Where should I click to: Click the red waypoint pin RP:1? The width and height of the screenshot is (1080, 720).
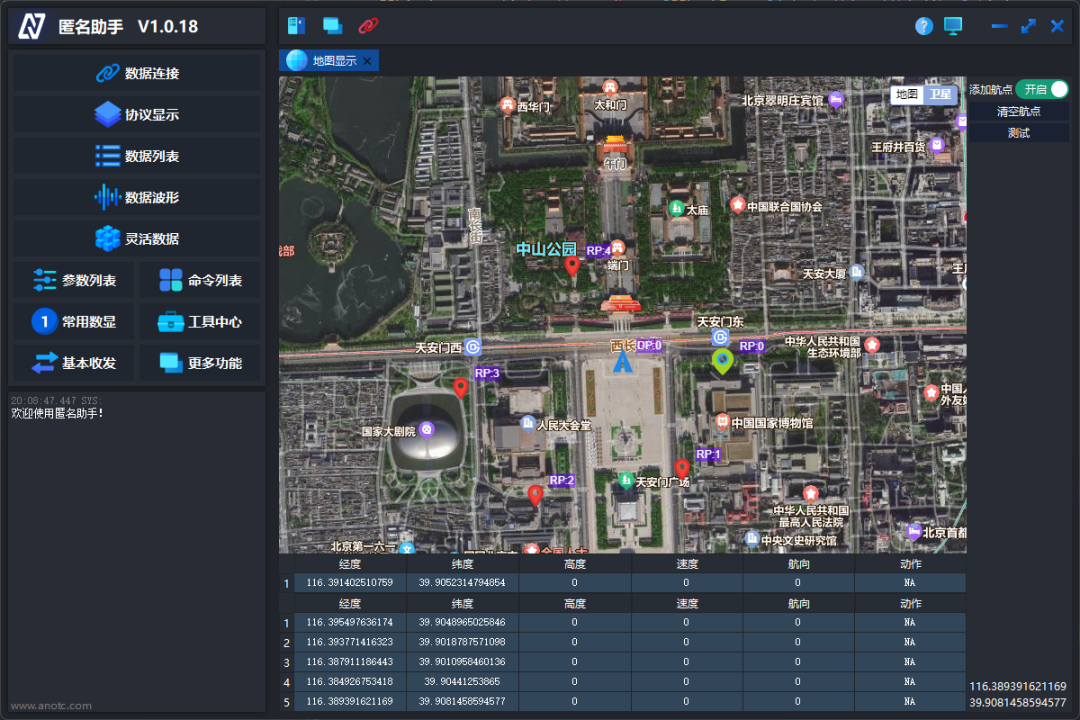click(x=682, y=470)
